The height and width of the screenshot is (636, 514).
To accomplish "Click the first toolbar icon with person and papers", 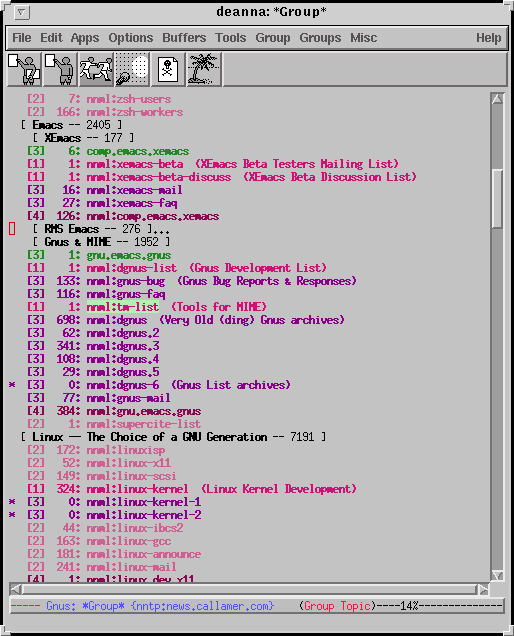I will click(x=24, y=69).
